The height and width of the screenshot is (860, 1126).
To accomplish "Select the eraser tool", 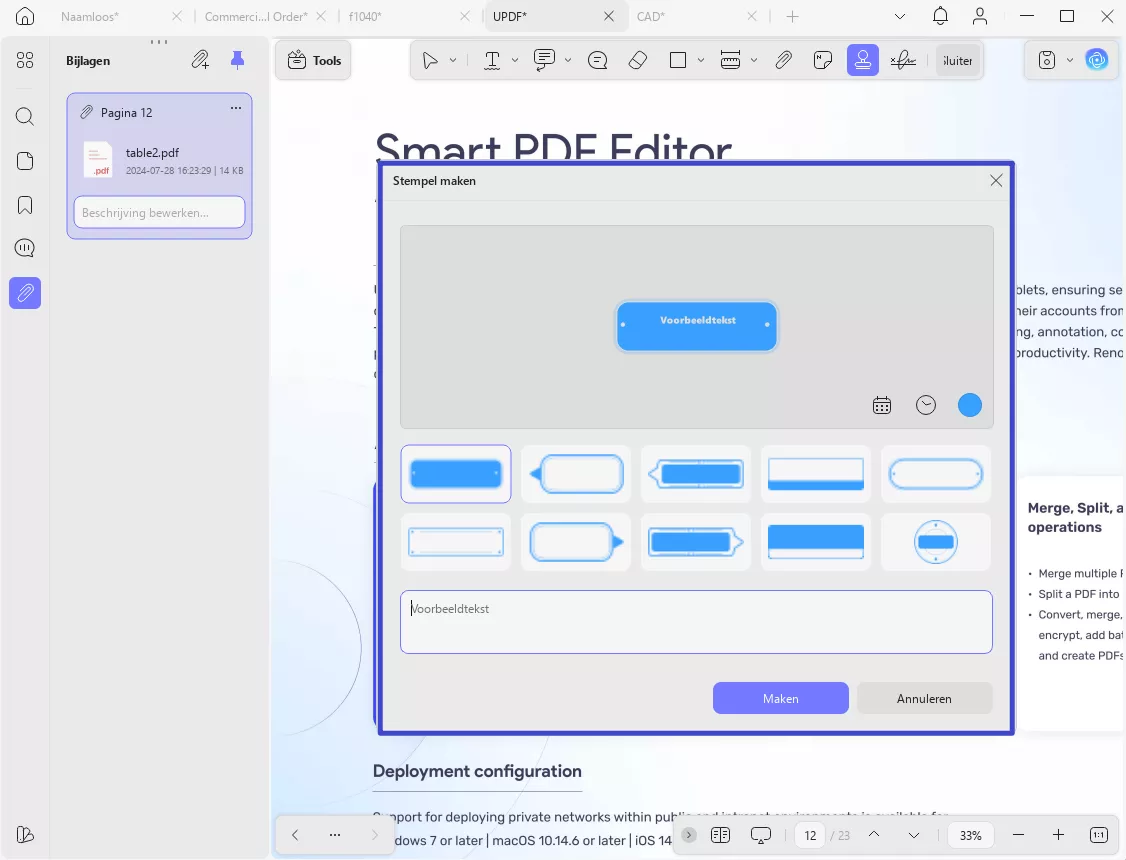I will click(638, 60).
